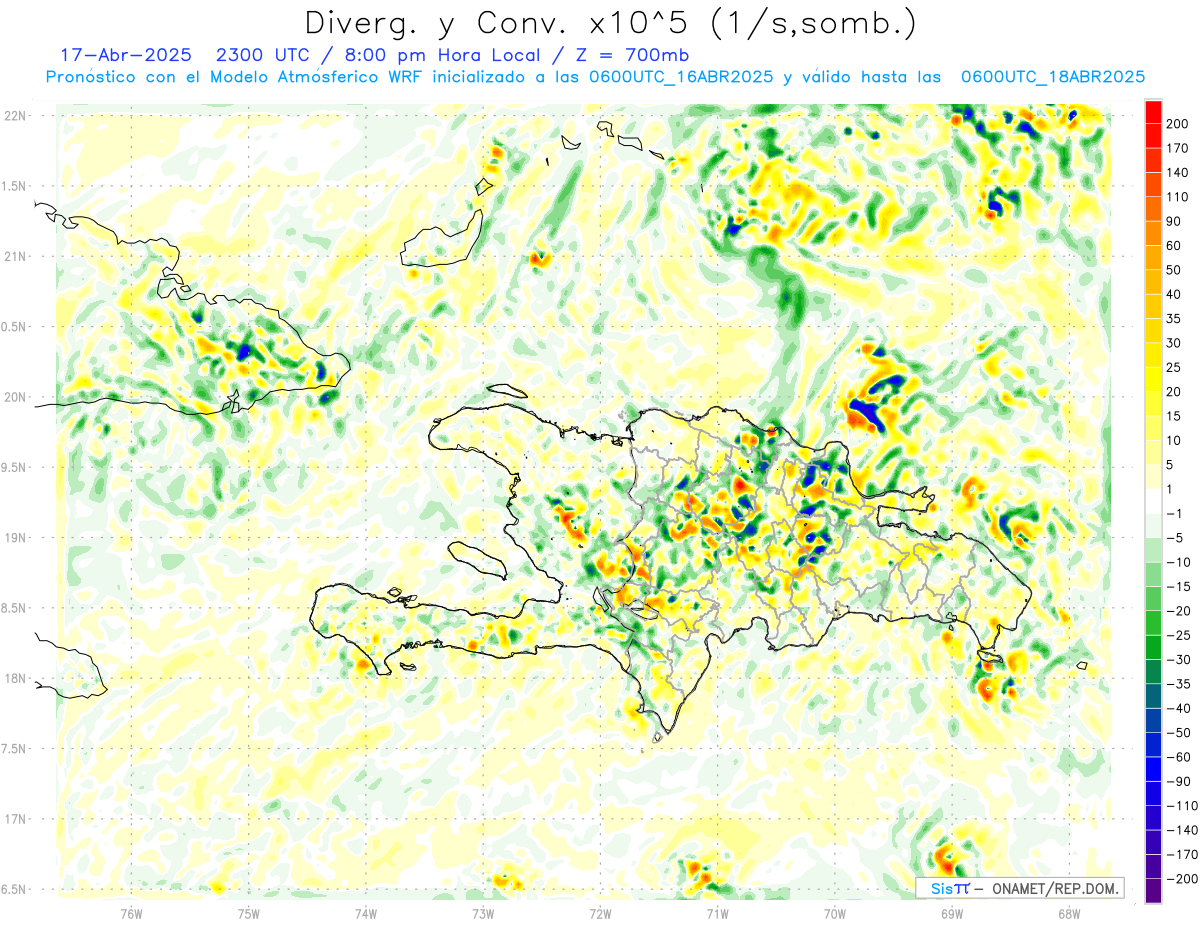Image resolution: width=1200 pixels, height=927 pixels.
Task: Click valid-until time '0600UTC_18ABR2025'
Action: pyautogui.click(x=1052, y=77)
